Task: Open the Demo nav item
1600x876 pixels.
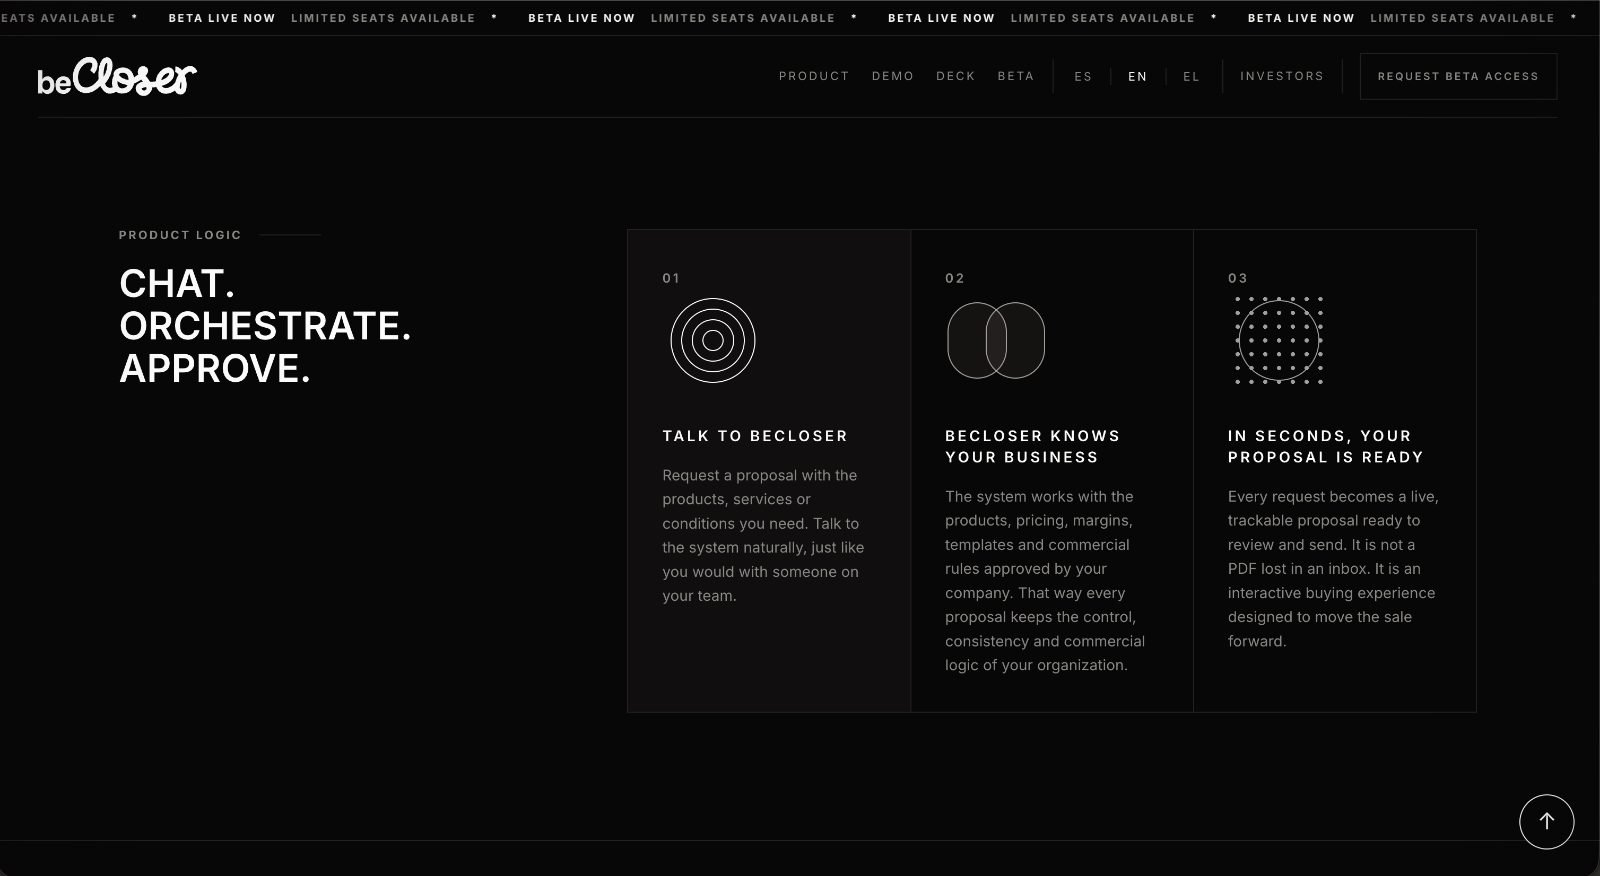Action: [x=893, y=76]
